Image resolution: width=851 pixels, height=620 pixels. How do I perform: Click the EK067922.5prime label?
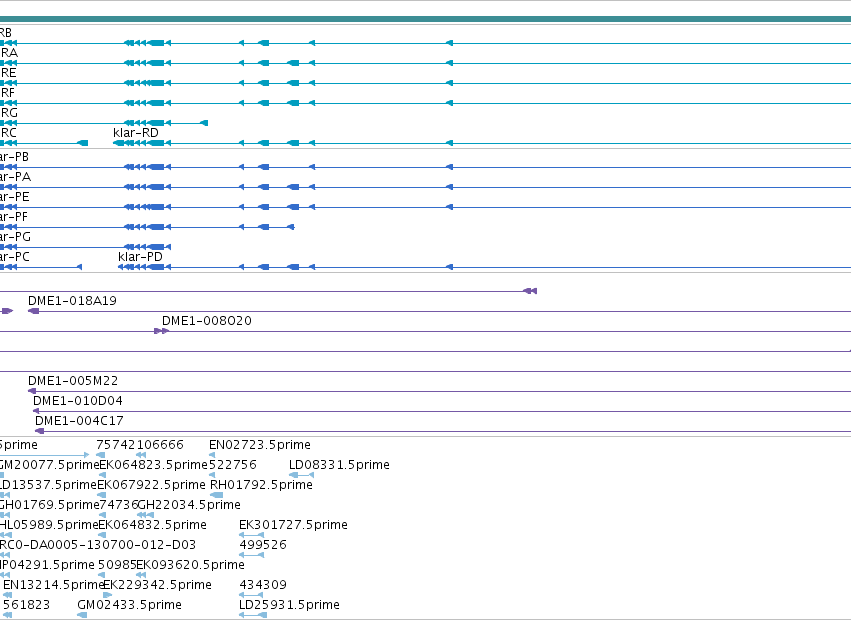coord(151,485)
